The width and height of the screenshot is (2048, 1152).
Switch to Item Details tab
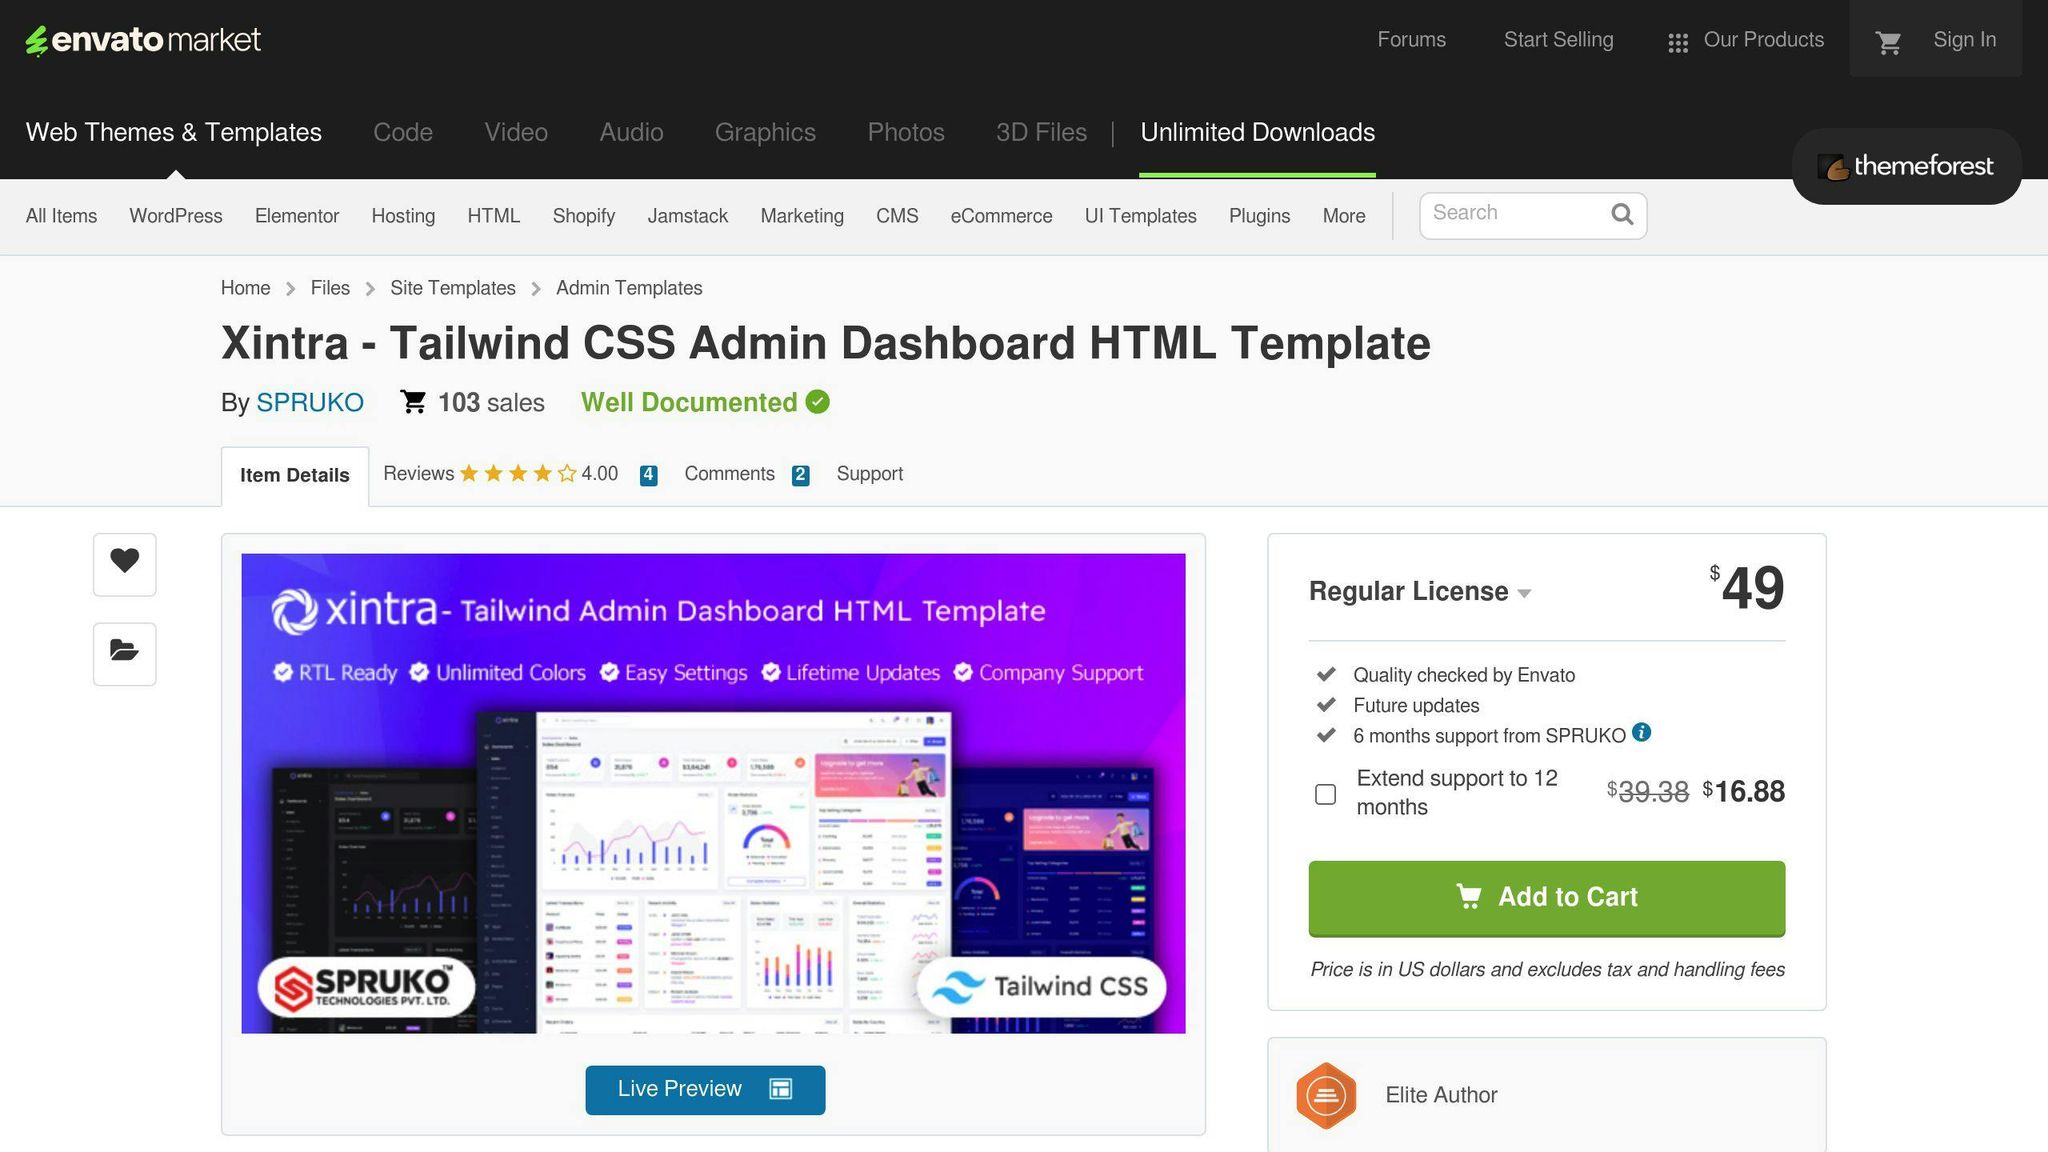click(295, 476)
